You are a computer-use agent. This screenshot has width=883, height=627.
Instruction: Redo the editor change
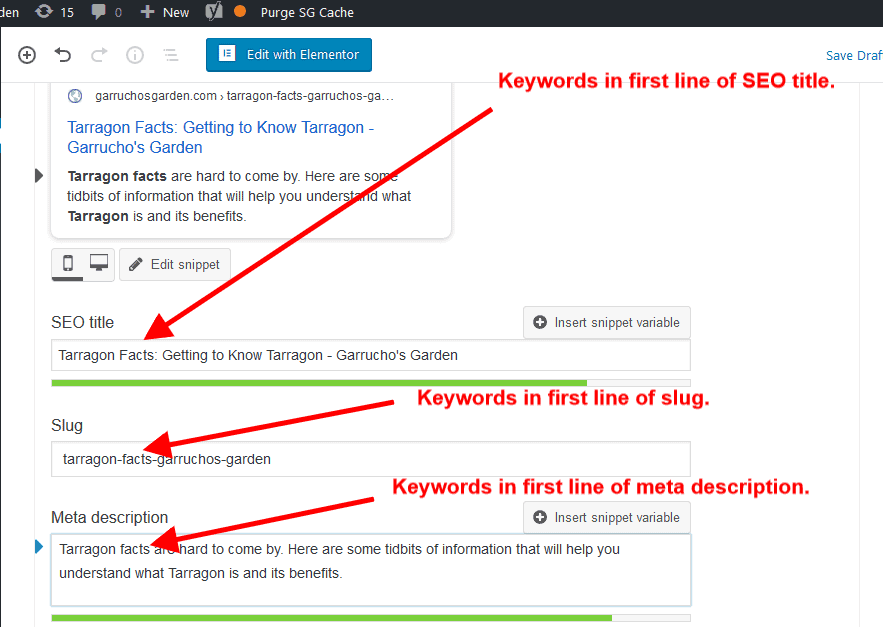99,55
